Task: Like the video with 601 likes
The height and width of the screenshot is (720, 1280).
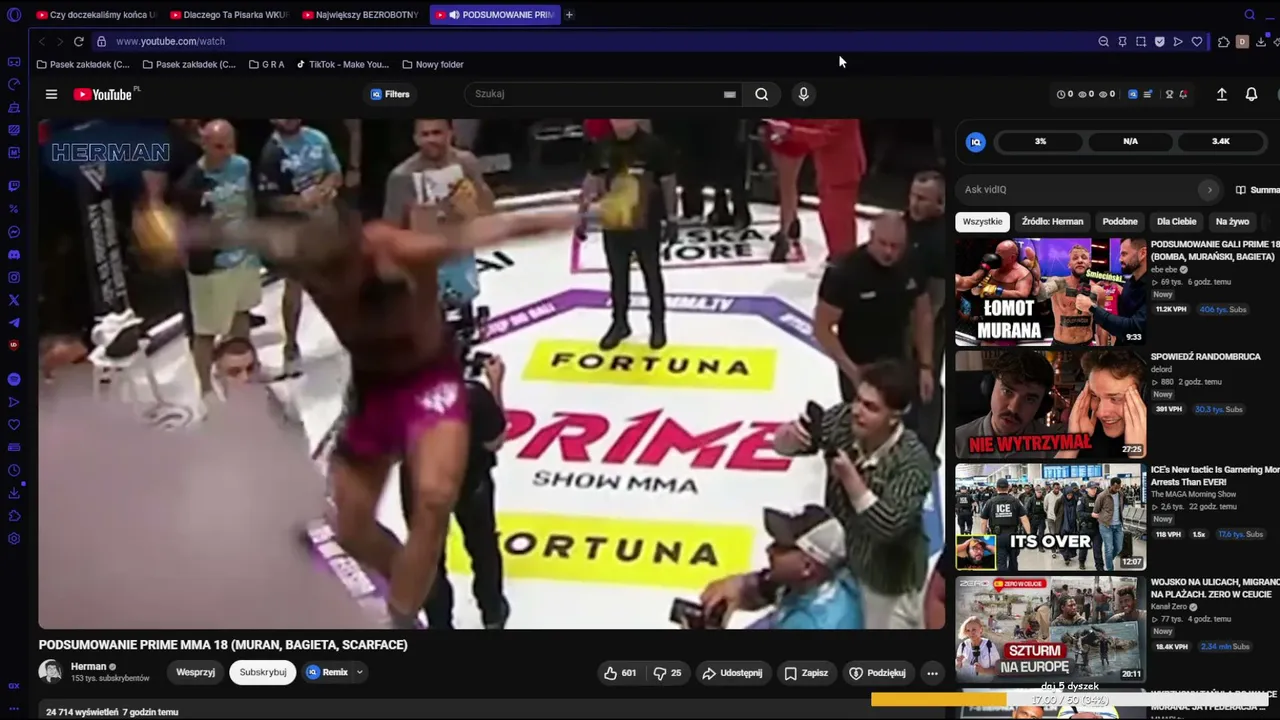Action: pos(620,673)
